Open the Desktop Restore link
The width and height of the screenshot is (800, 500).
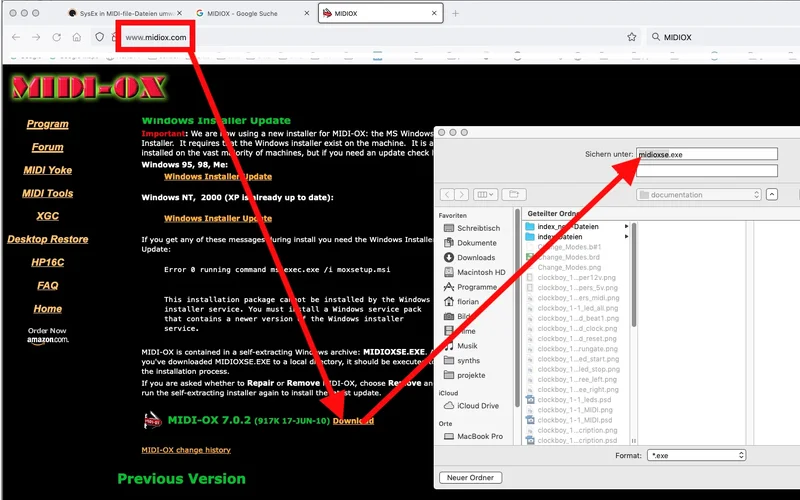coord(47,239)
